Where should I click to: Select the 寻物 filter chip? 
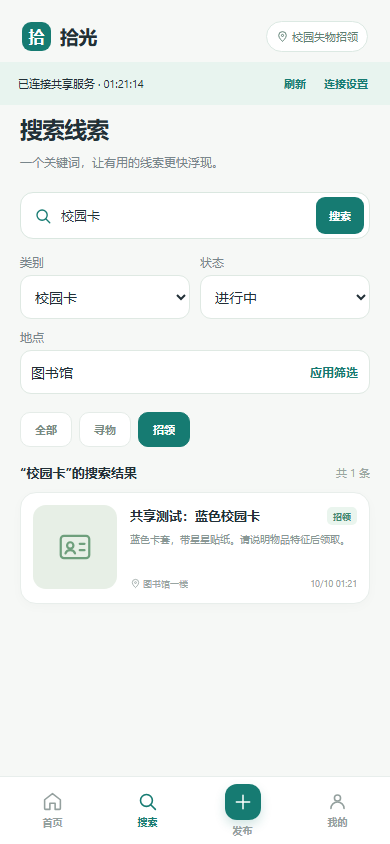105,430
